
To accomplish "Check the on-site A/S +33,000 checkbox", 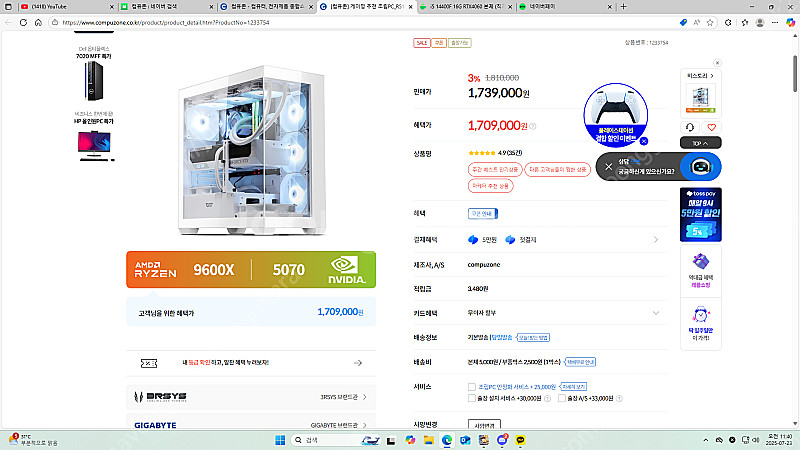I will click(x=562, y=398).
